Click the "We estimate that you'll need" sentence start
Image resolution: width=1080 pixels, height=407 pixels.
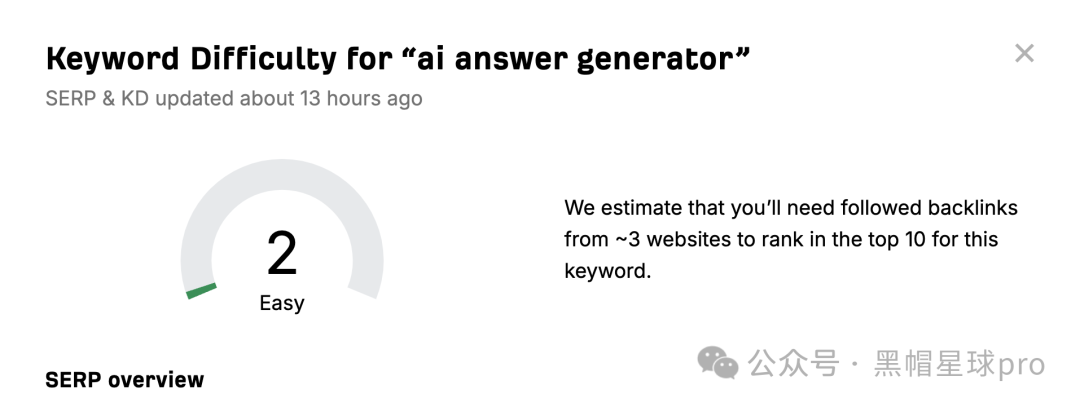[x=674, y=207]
